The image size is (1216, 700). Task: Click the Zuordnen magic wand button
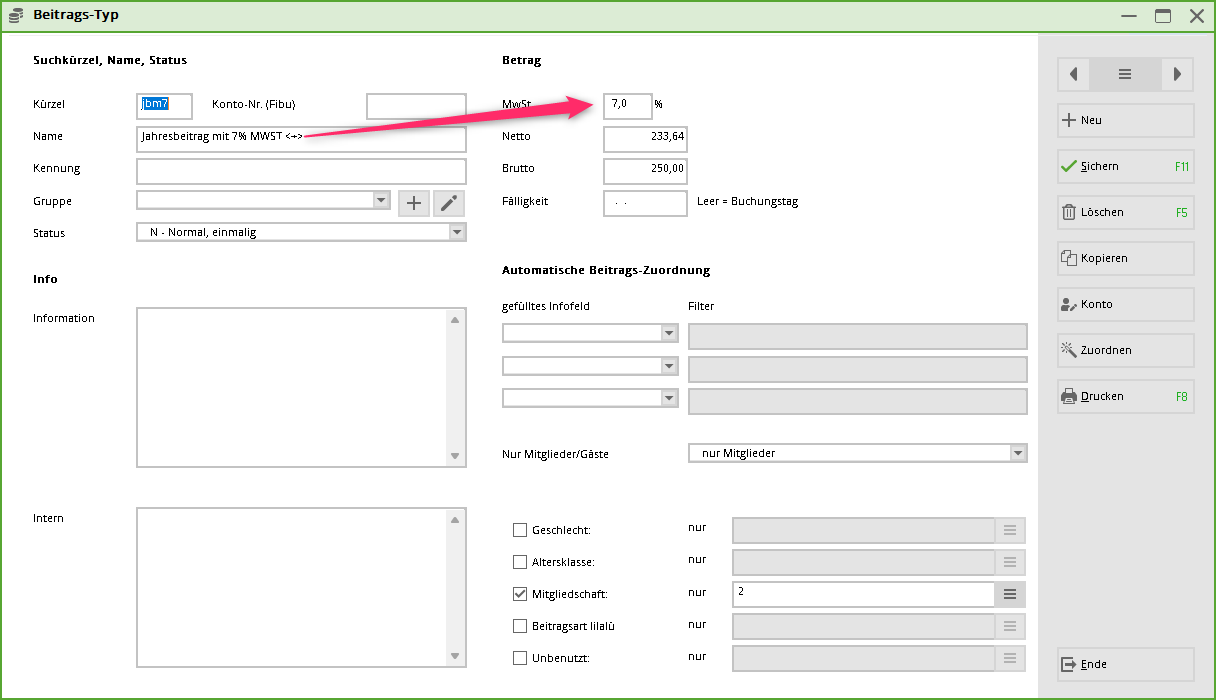click(x=1125, y=350)
